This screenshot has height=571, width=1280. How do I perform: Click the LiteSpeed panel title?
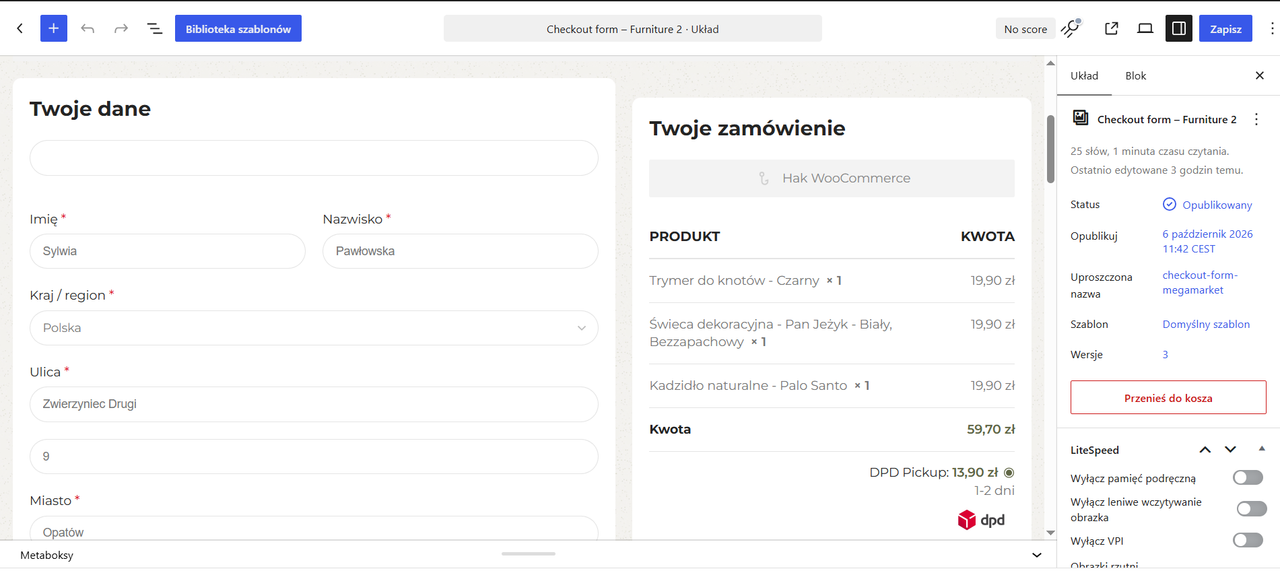point(1095,450)
